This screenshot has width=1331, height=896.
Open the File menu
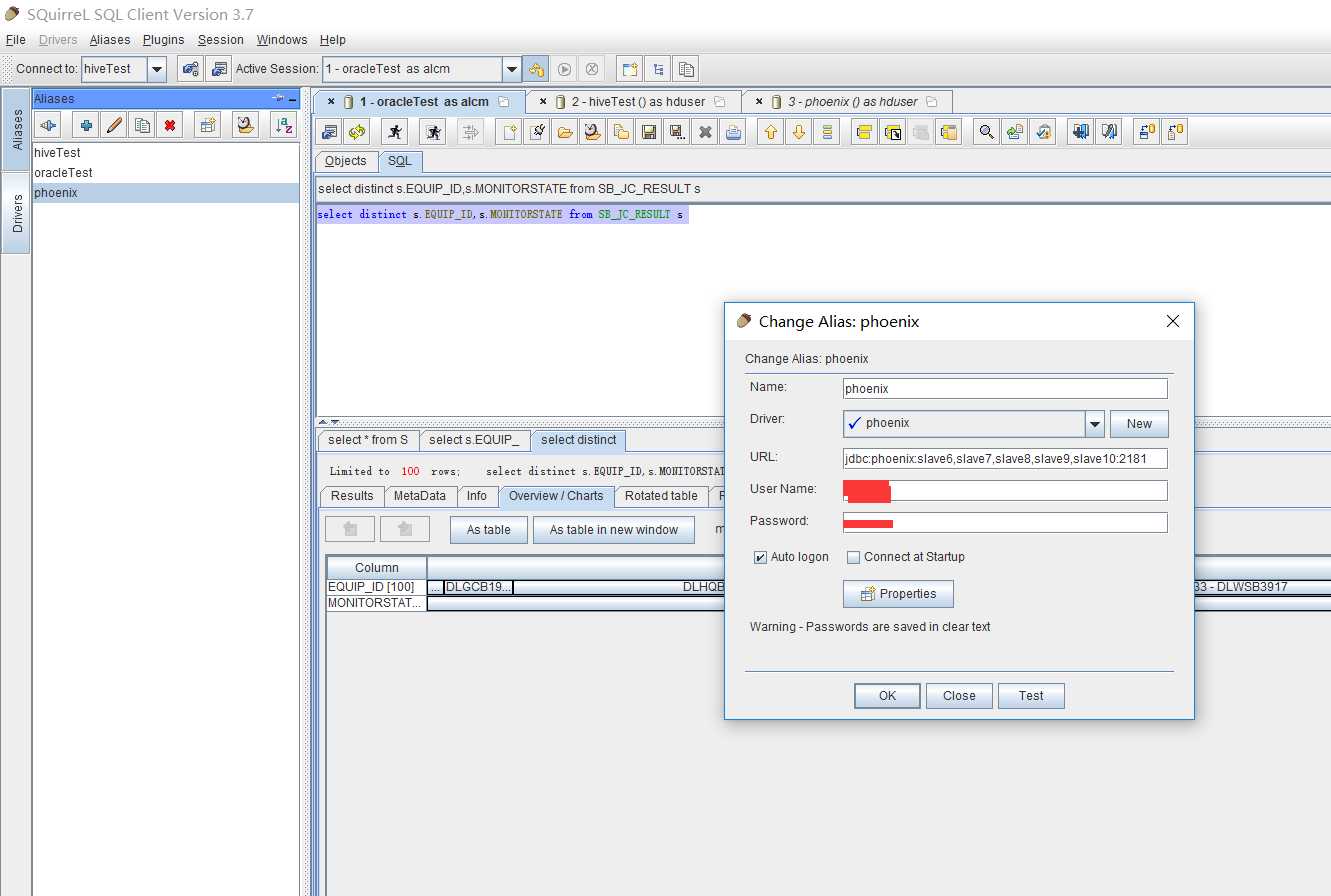coord(16,40)
